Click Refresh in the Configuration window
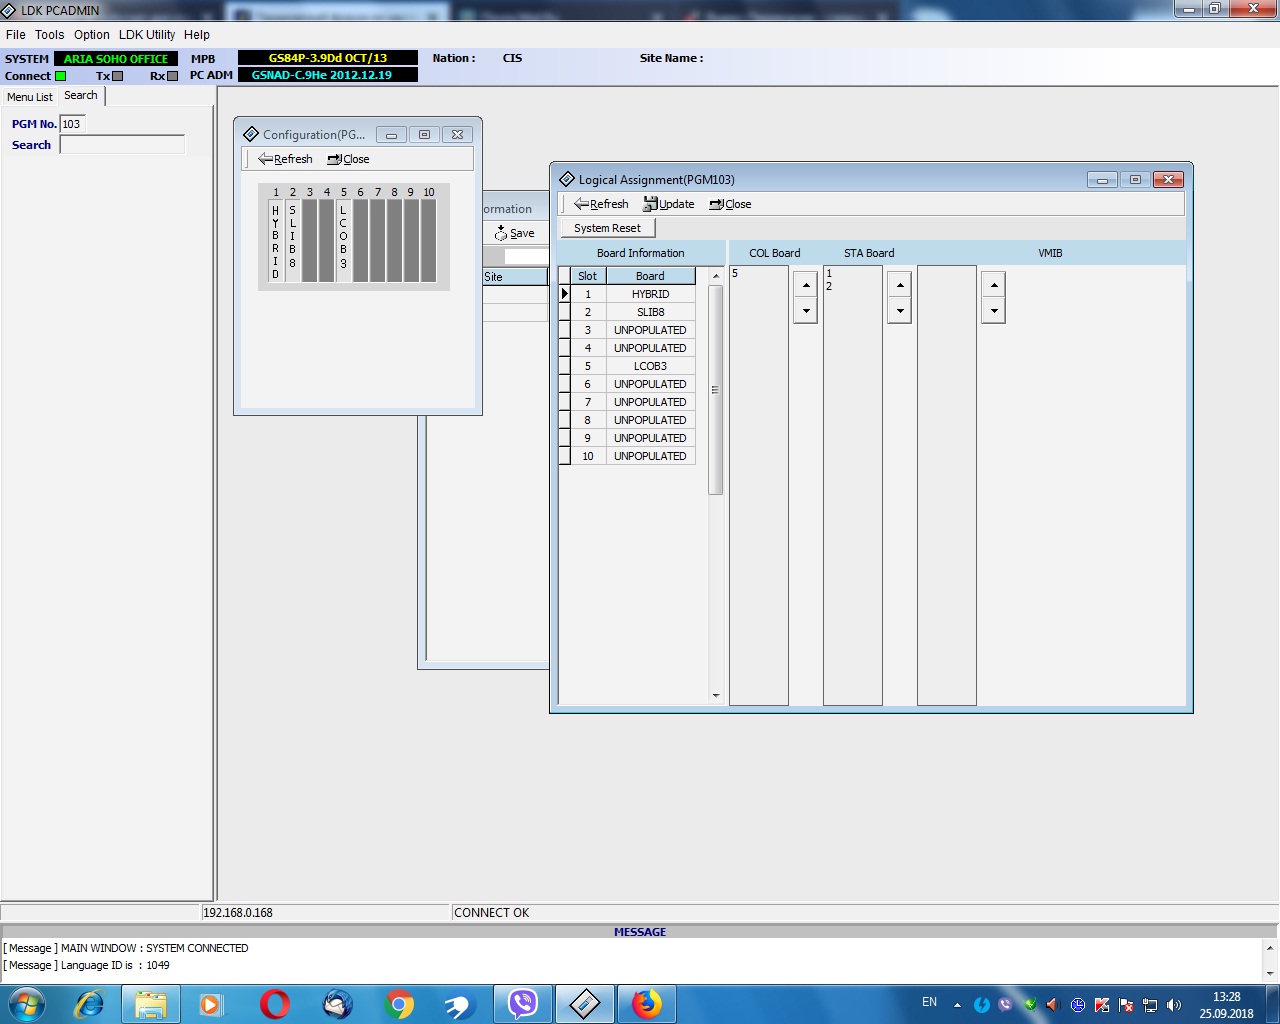The image size is (1280, 1024). tap(285, 159)
